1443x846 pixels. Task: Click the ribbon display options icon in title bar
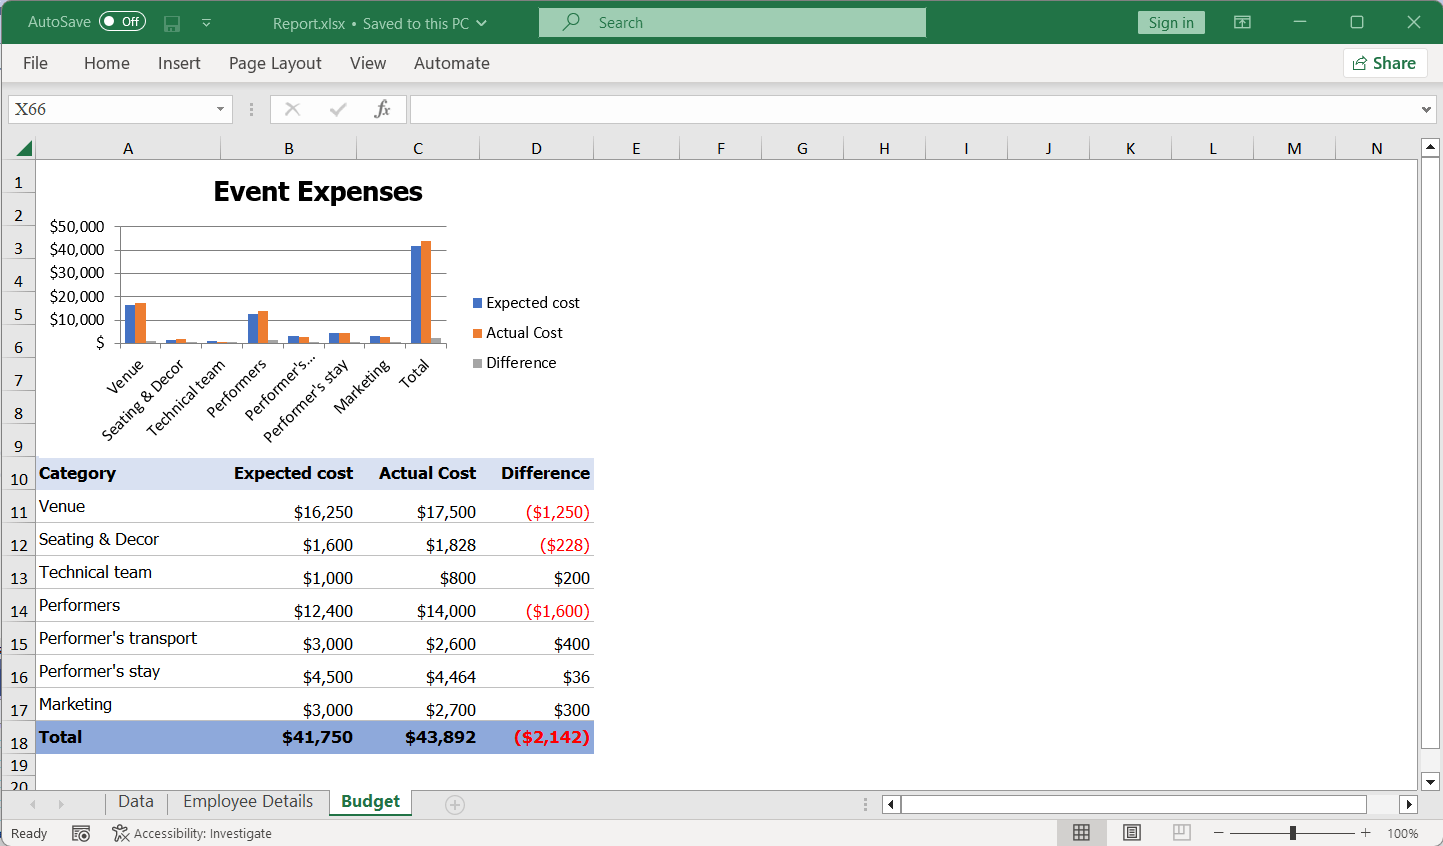coord(1241,21)
